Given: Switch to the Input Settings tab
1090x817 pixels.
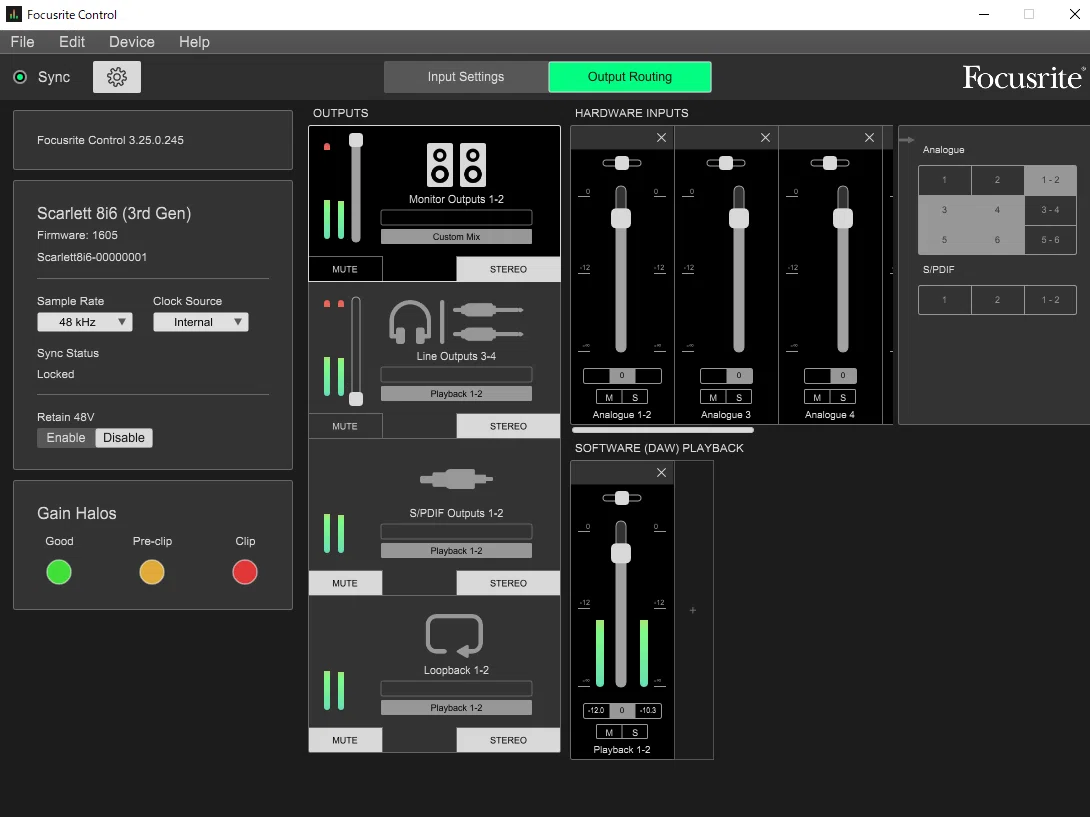Looking at the screenshot, I should [466, 77].
